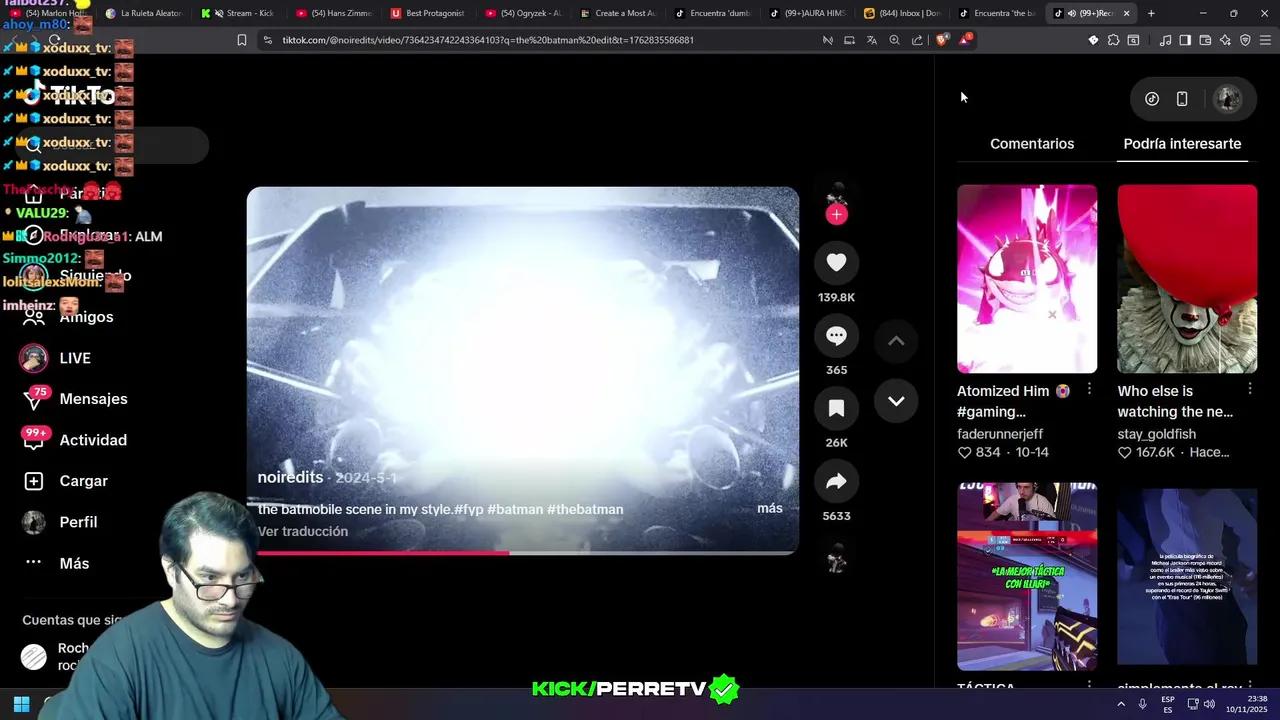Switch to the (844) Inbox tab
1280x720 pixels.
pyautogui.click(x=902, y=13)
